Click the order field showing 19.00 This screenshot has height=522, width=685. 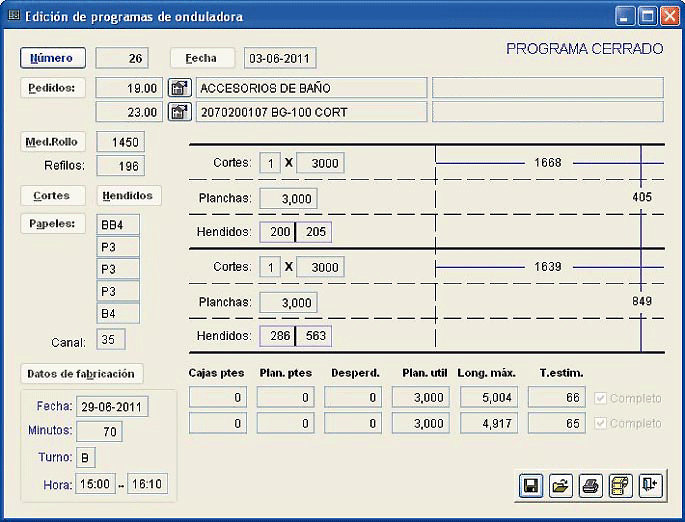129,88
